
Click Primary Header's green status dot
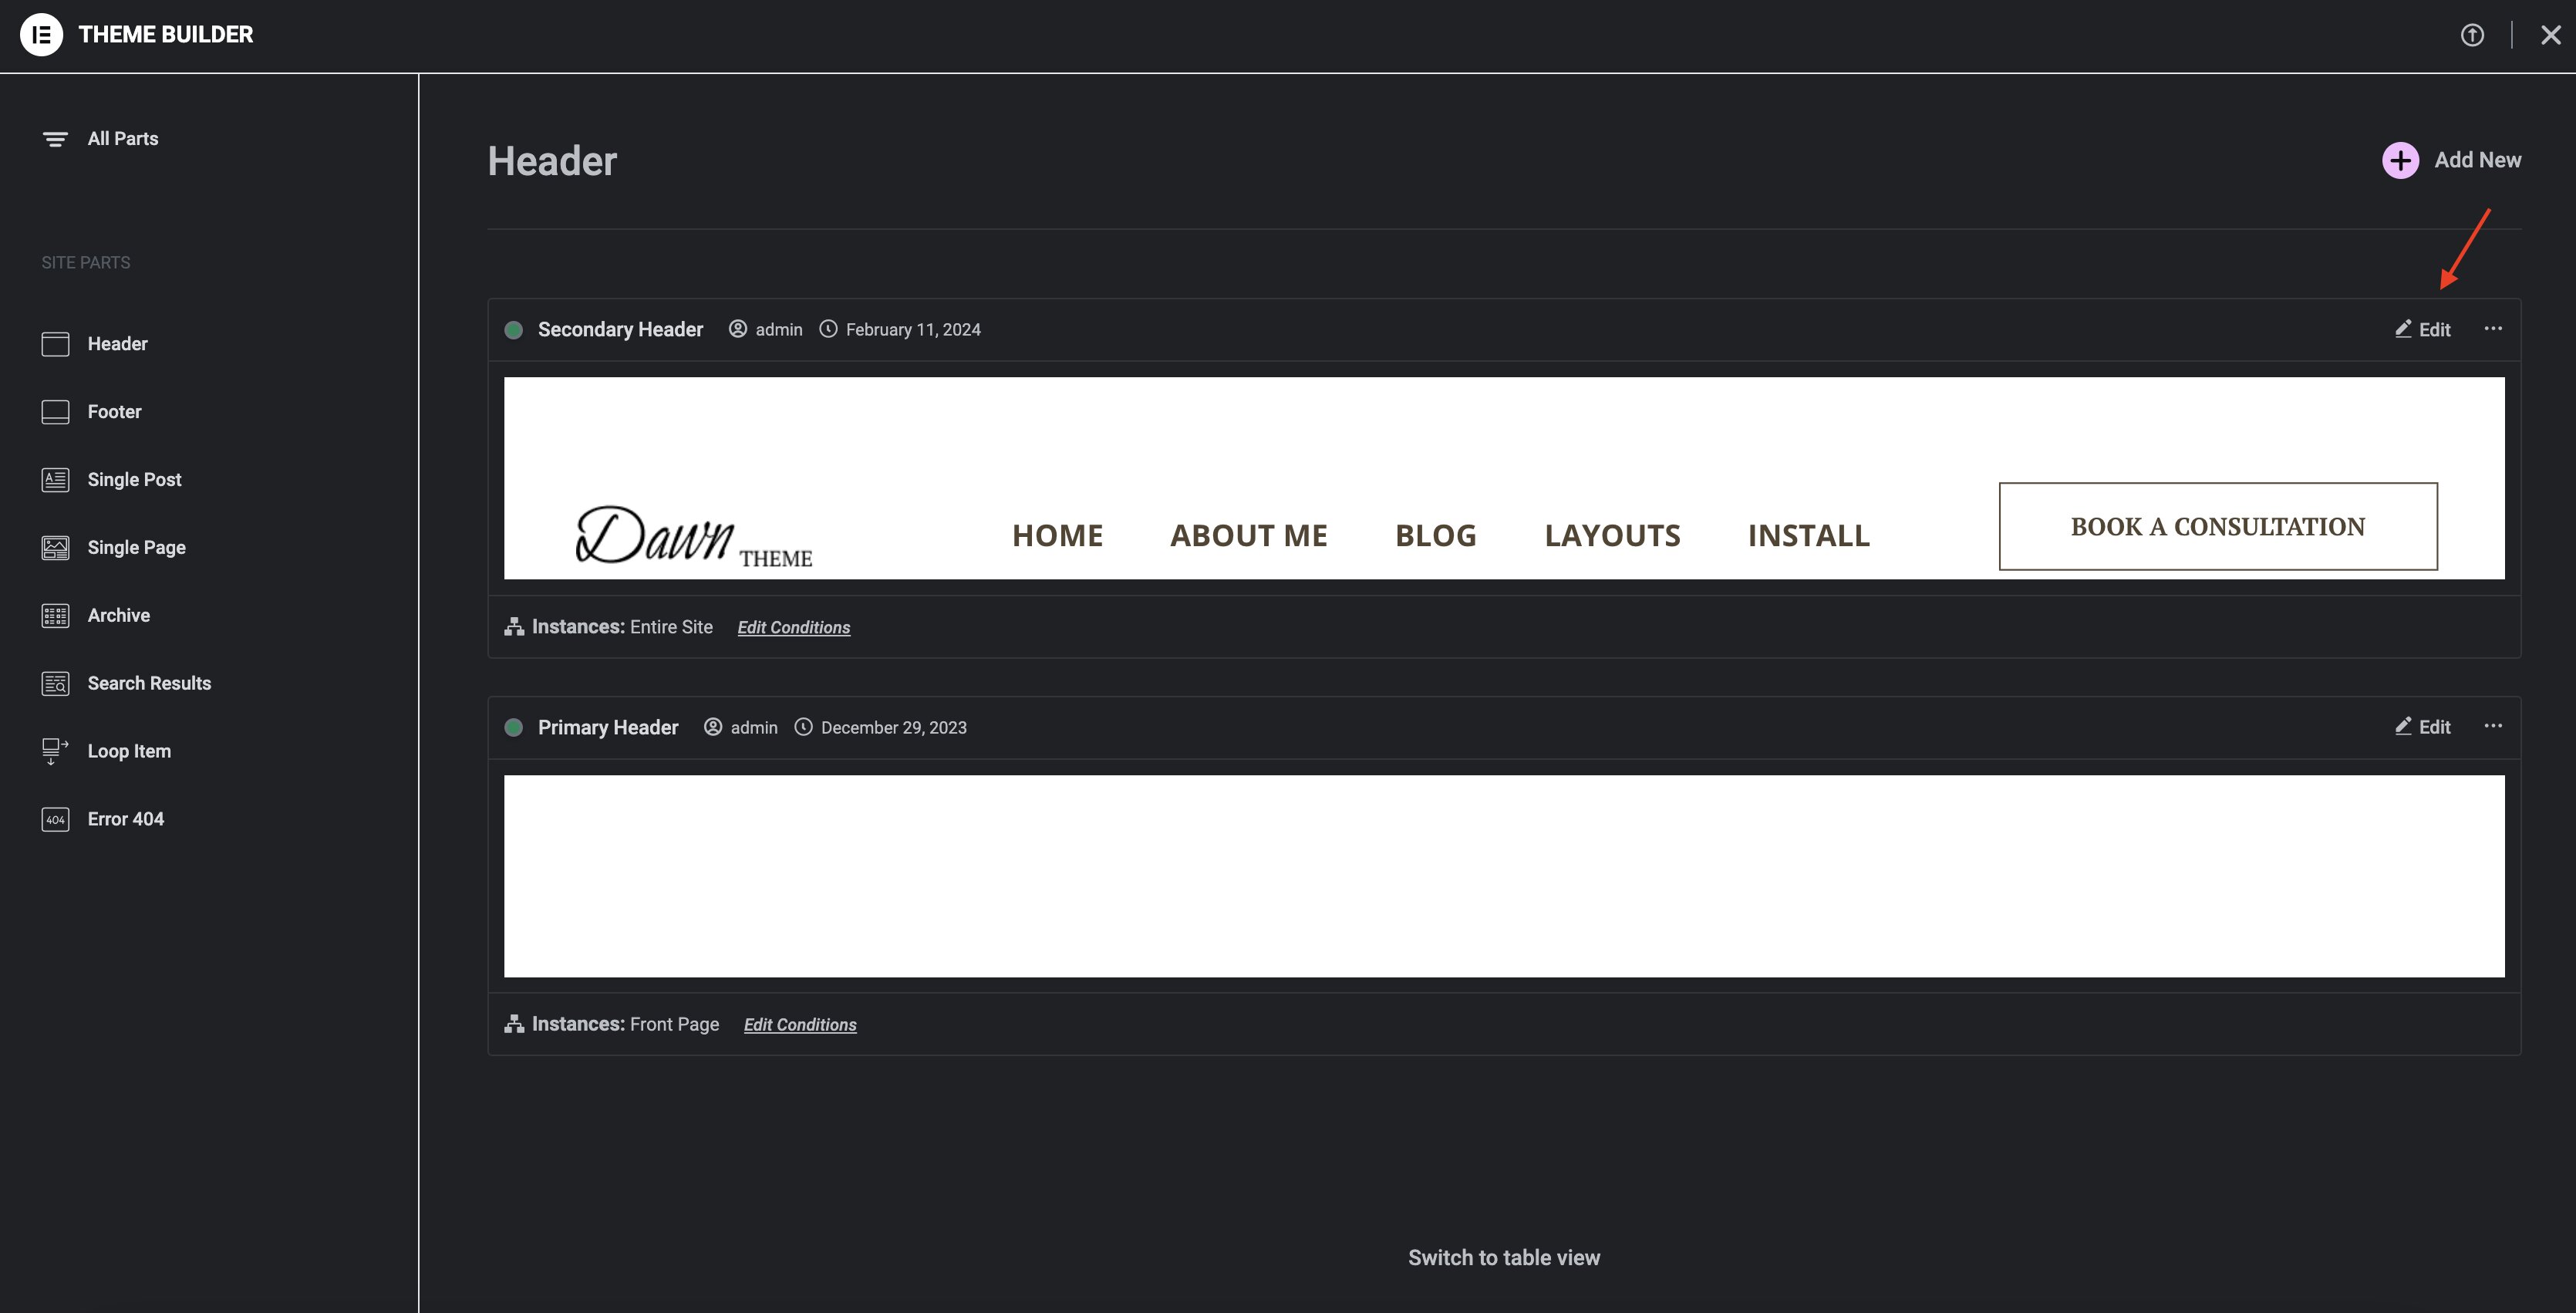coord(515,727)
